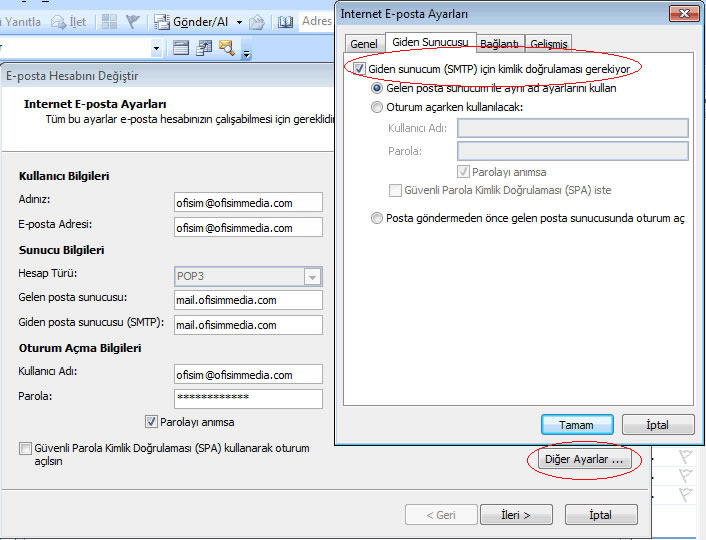Click the Diğer Ayarlar button
Image resolution: width=706 pixels, height=540 pixels.
(584, 459)
